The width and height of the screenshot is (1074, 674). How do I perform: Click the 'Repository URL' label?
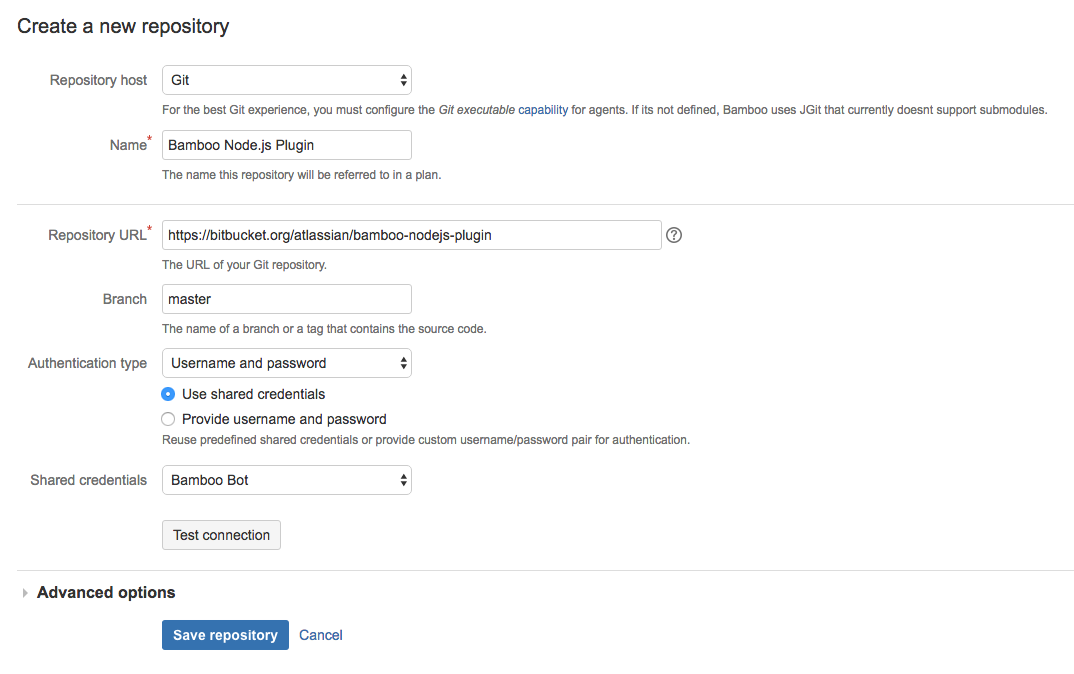pos(97,235)
